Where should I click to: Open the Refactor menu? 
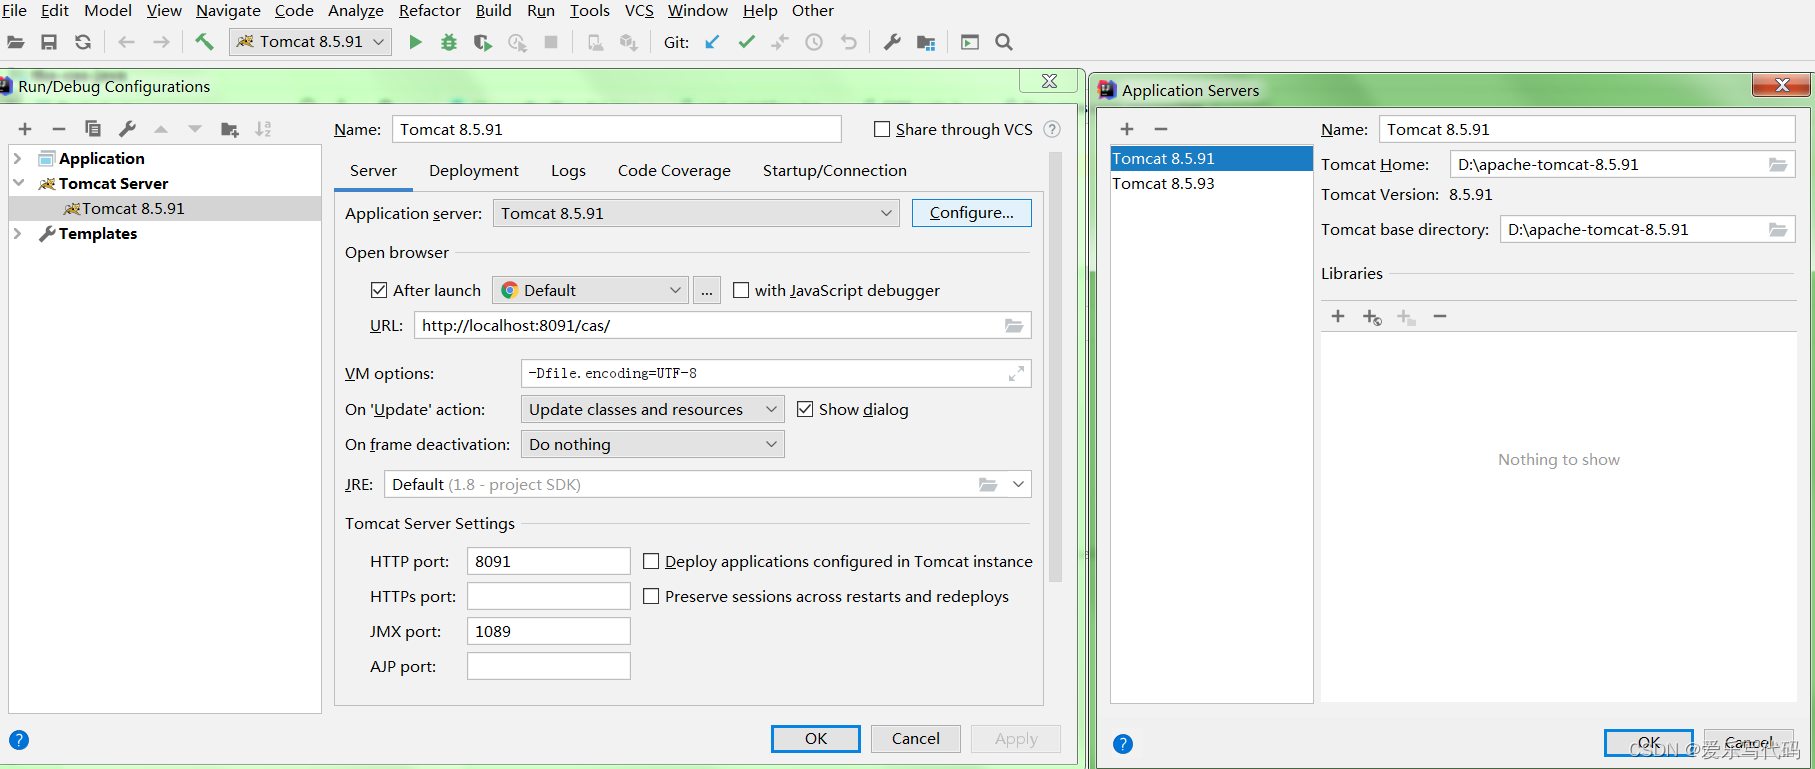pyautogui.click(x=430, y=11)
